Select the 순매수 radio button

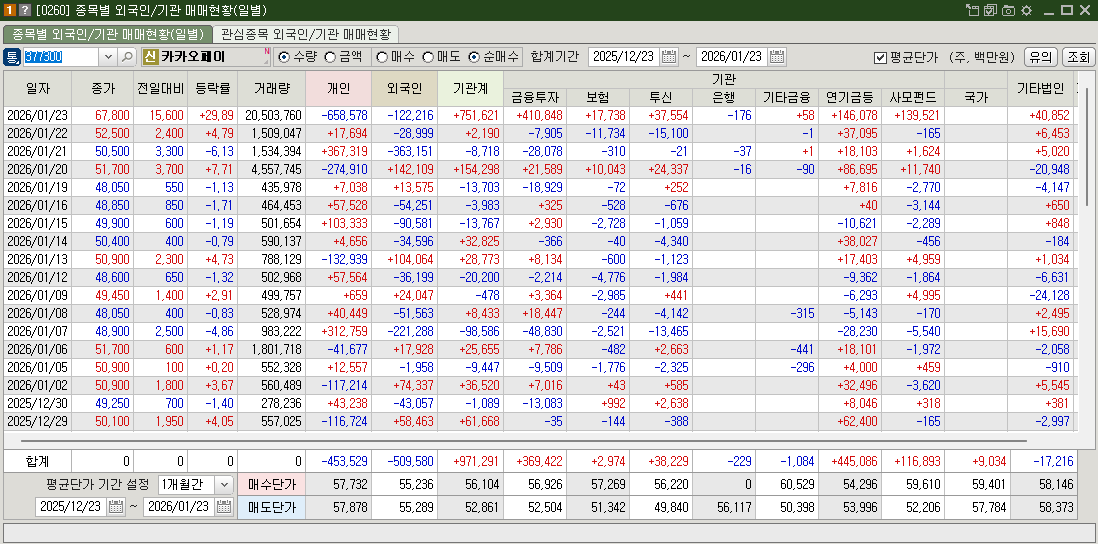click(474, 57)
